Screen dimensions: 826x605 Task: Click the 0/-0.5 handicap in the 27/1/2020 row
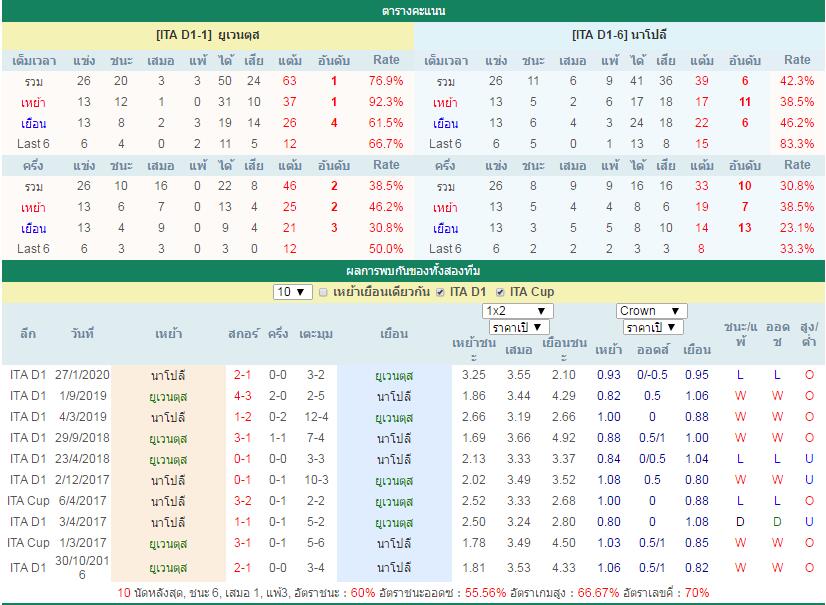click(652, 375)
